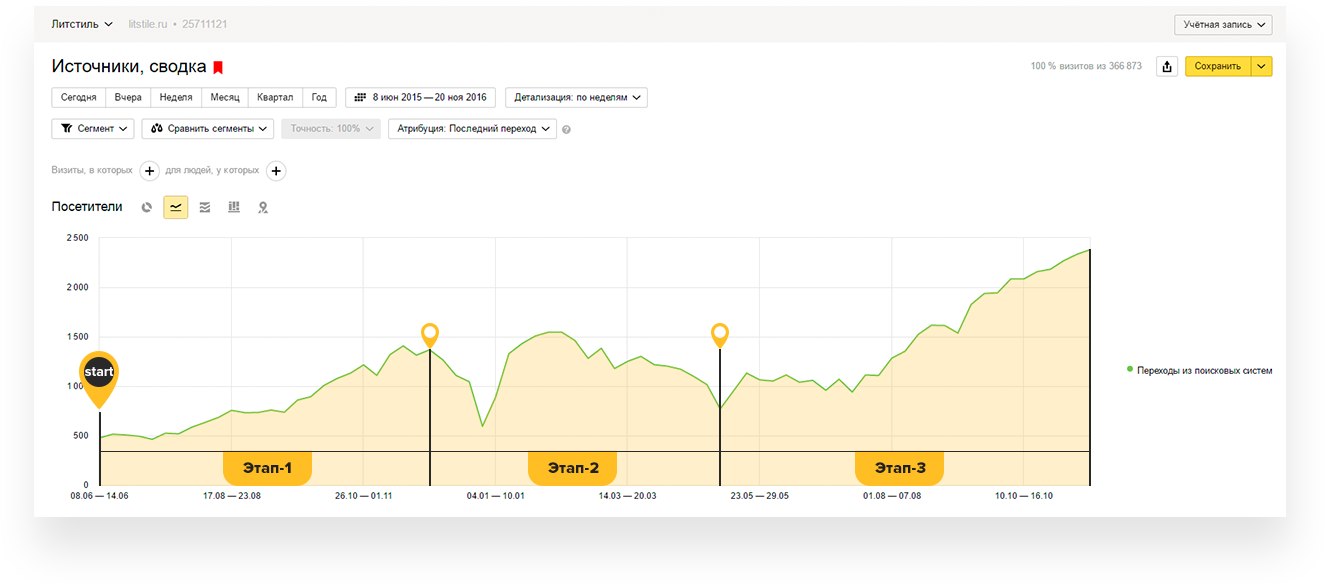Viewport: 1326px width, 585px height.
Task: Click the Этап-3 stage label
Action: tap(900, 468)
